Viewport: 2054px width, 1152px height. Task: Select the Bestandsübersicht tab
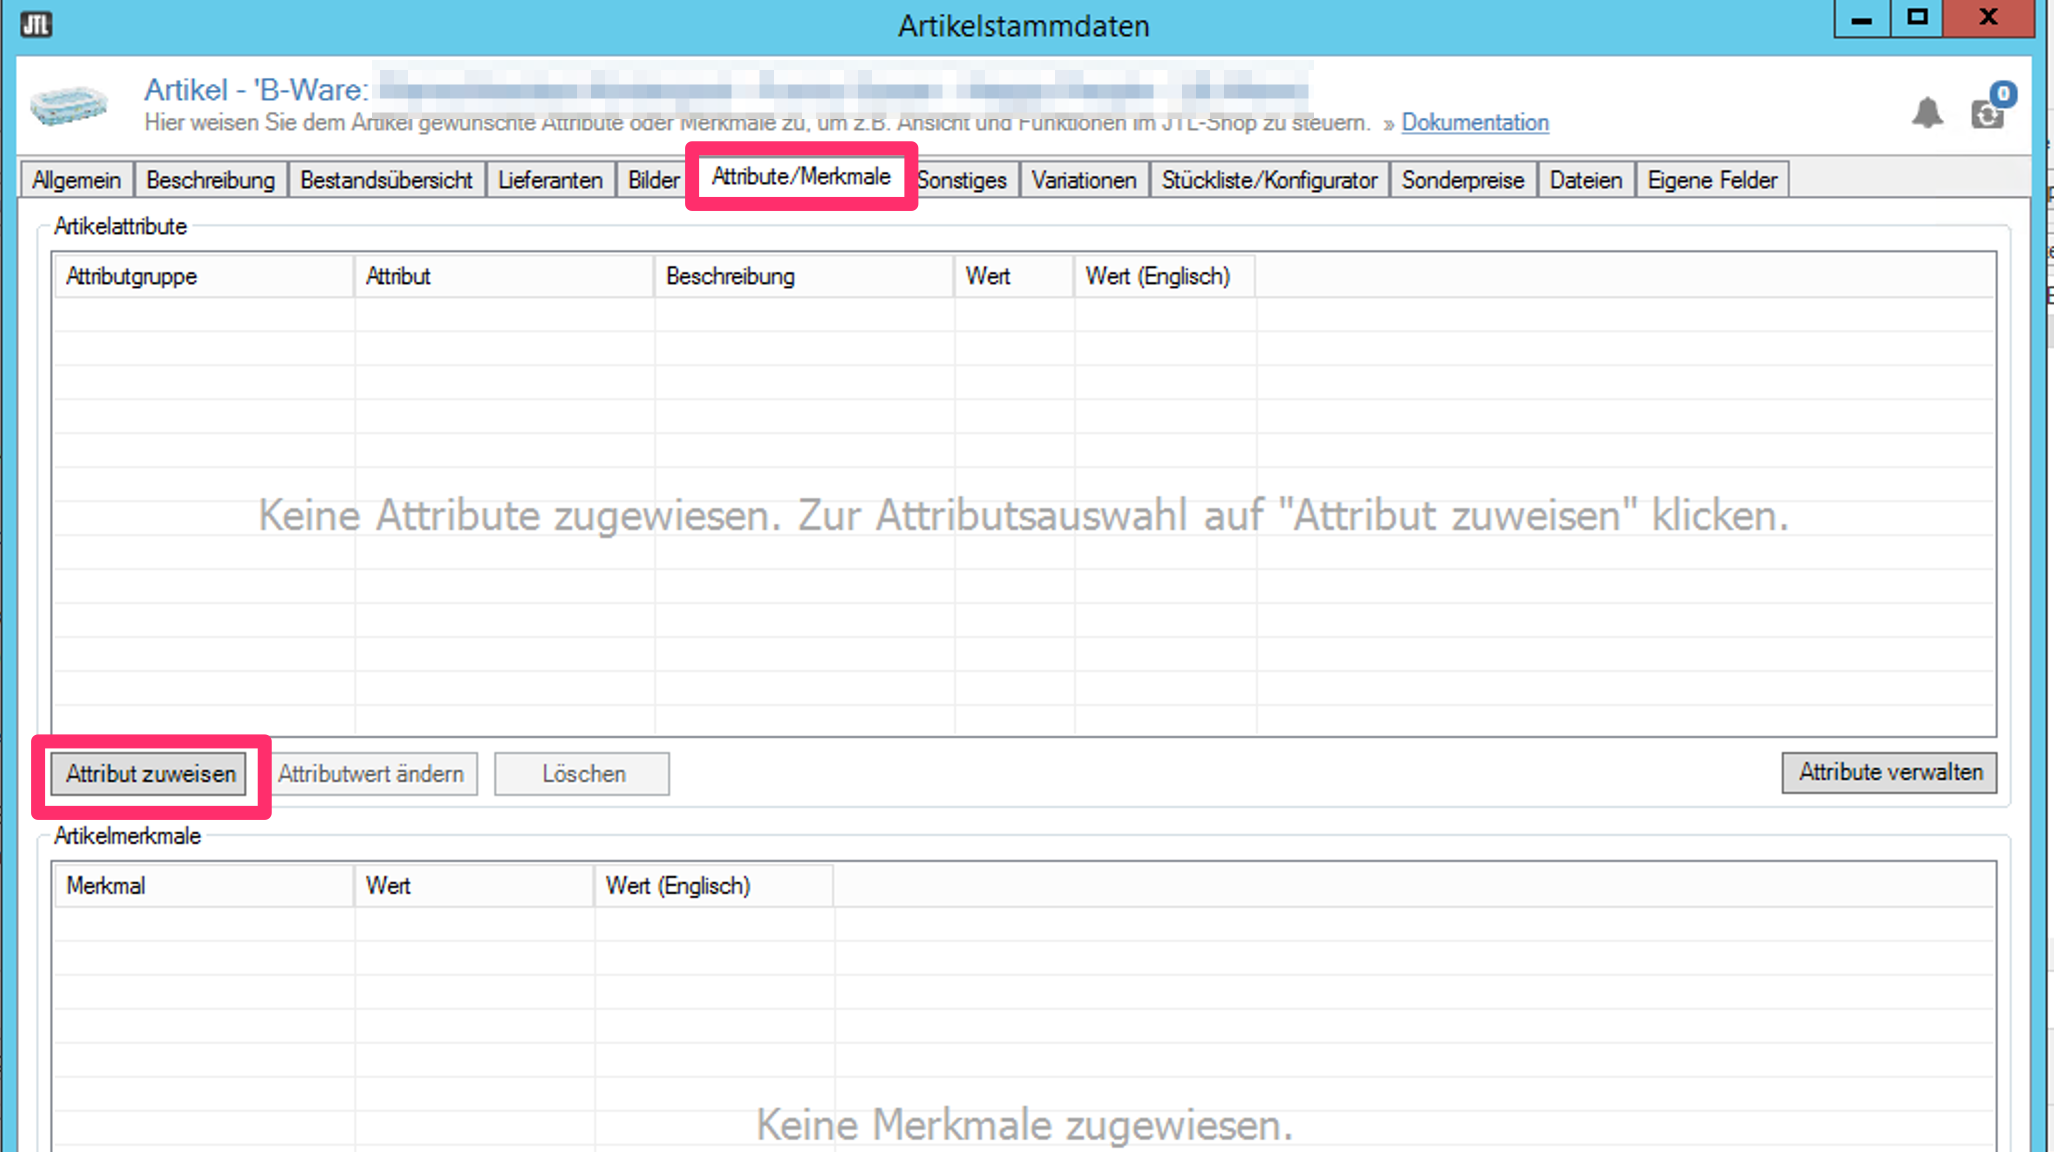pos(386,180)
